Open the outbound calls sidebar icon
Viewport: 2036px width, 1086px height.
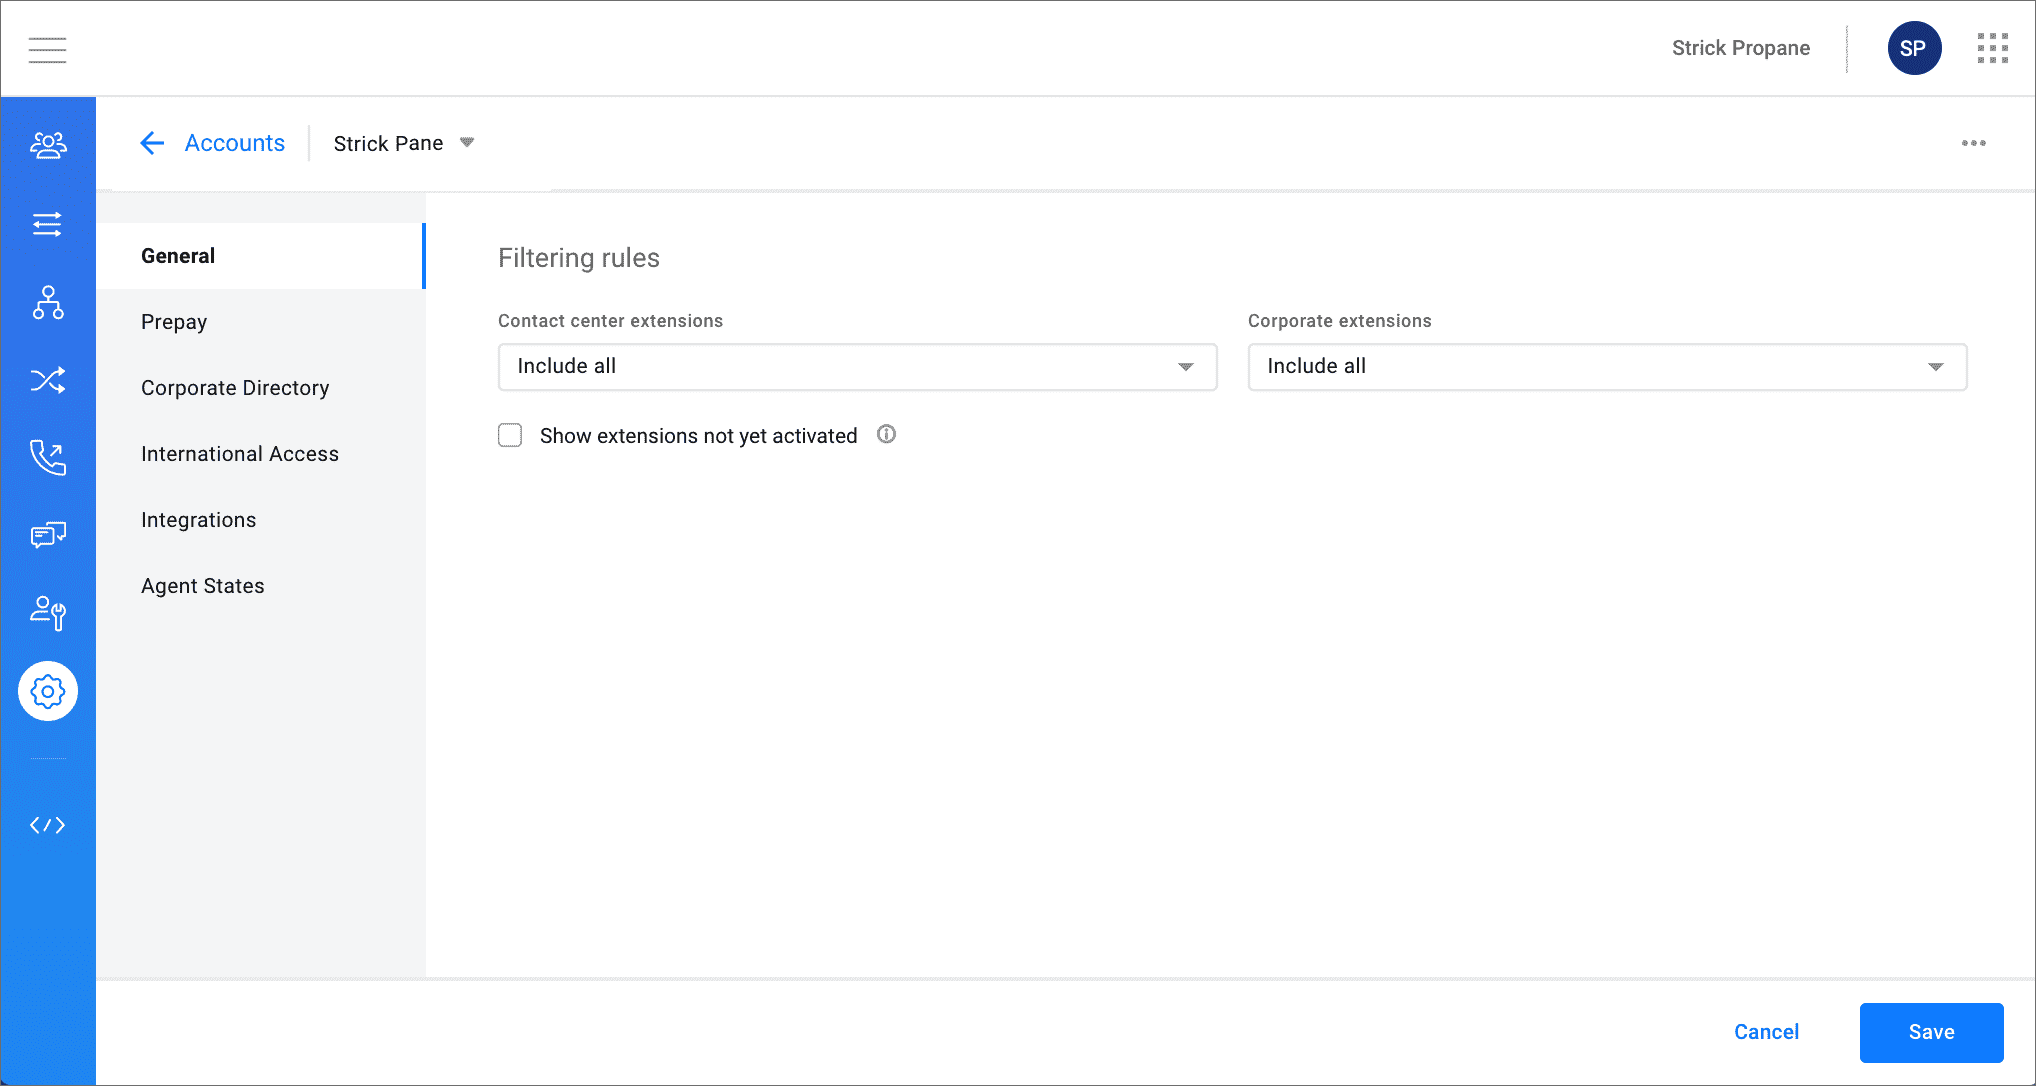pyautogui.click(x=47, y=458)
